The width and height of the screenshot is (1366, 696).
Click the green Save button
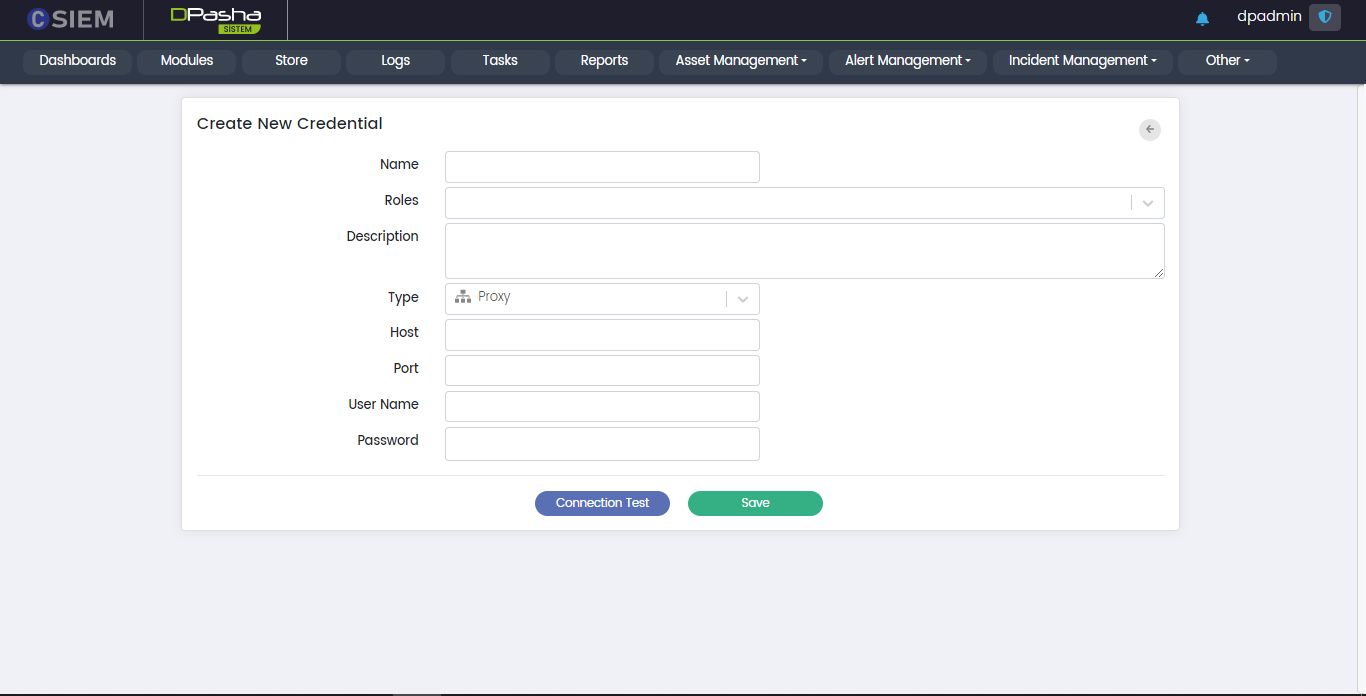(x=755, y=503)
